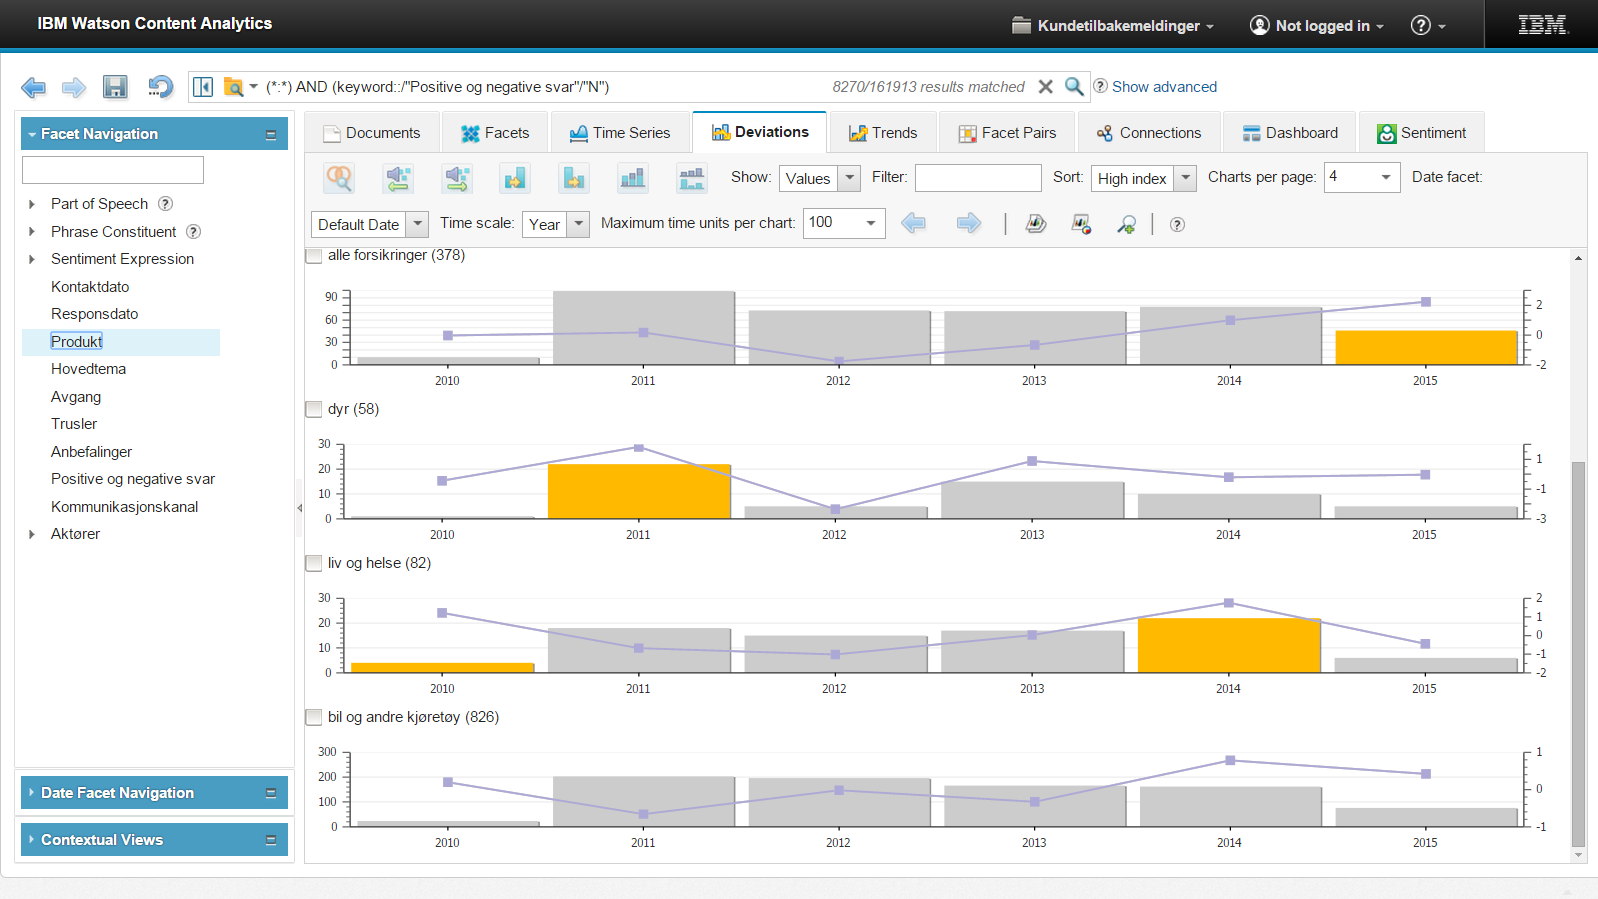
Task: Switch to the Documents tab
Action: point(371,133)
